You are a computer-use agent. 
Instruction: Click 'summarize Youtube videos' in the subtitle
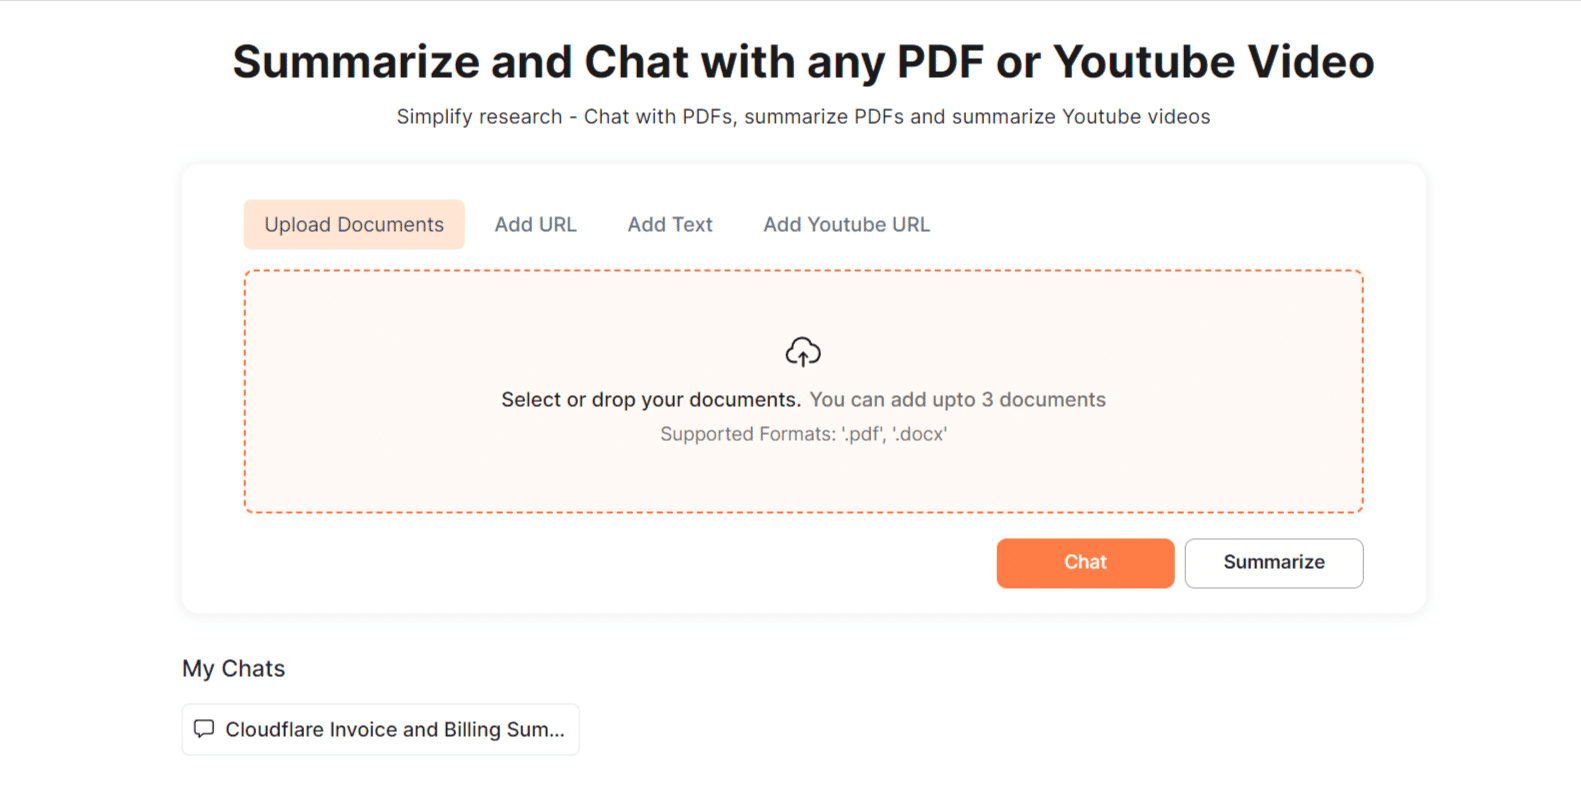tap(1080, 117)
